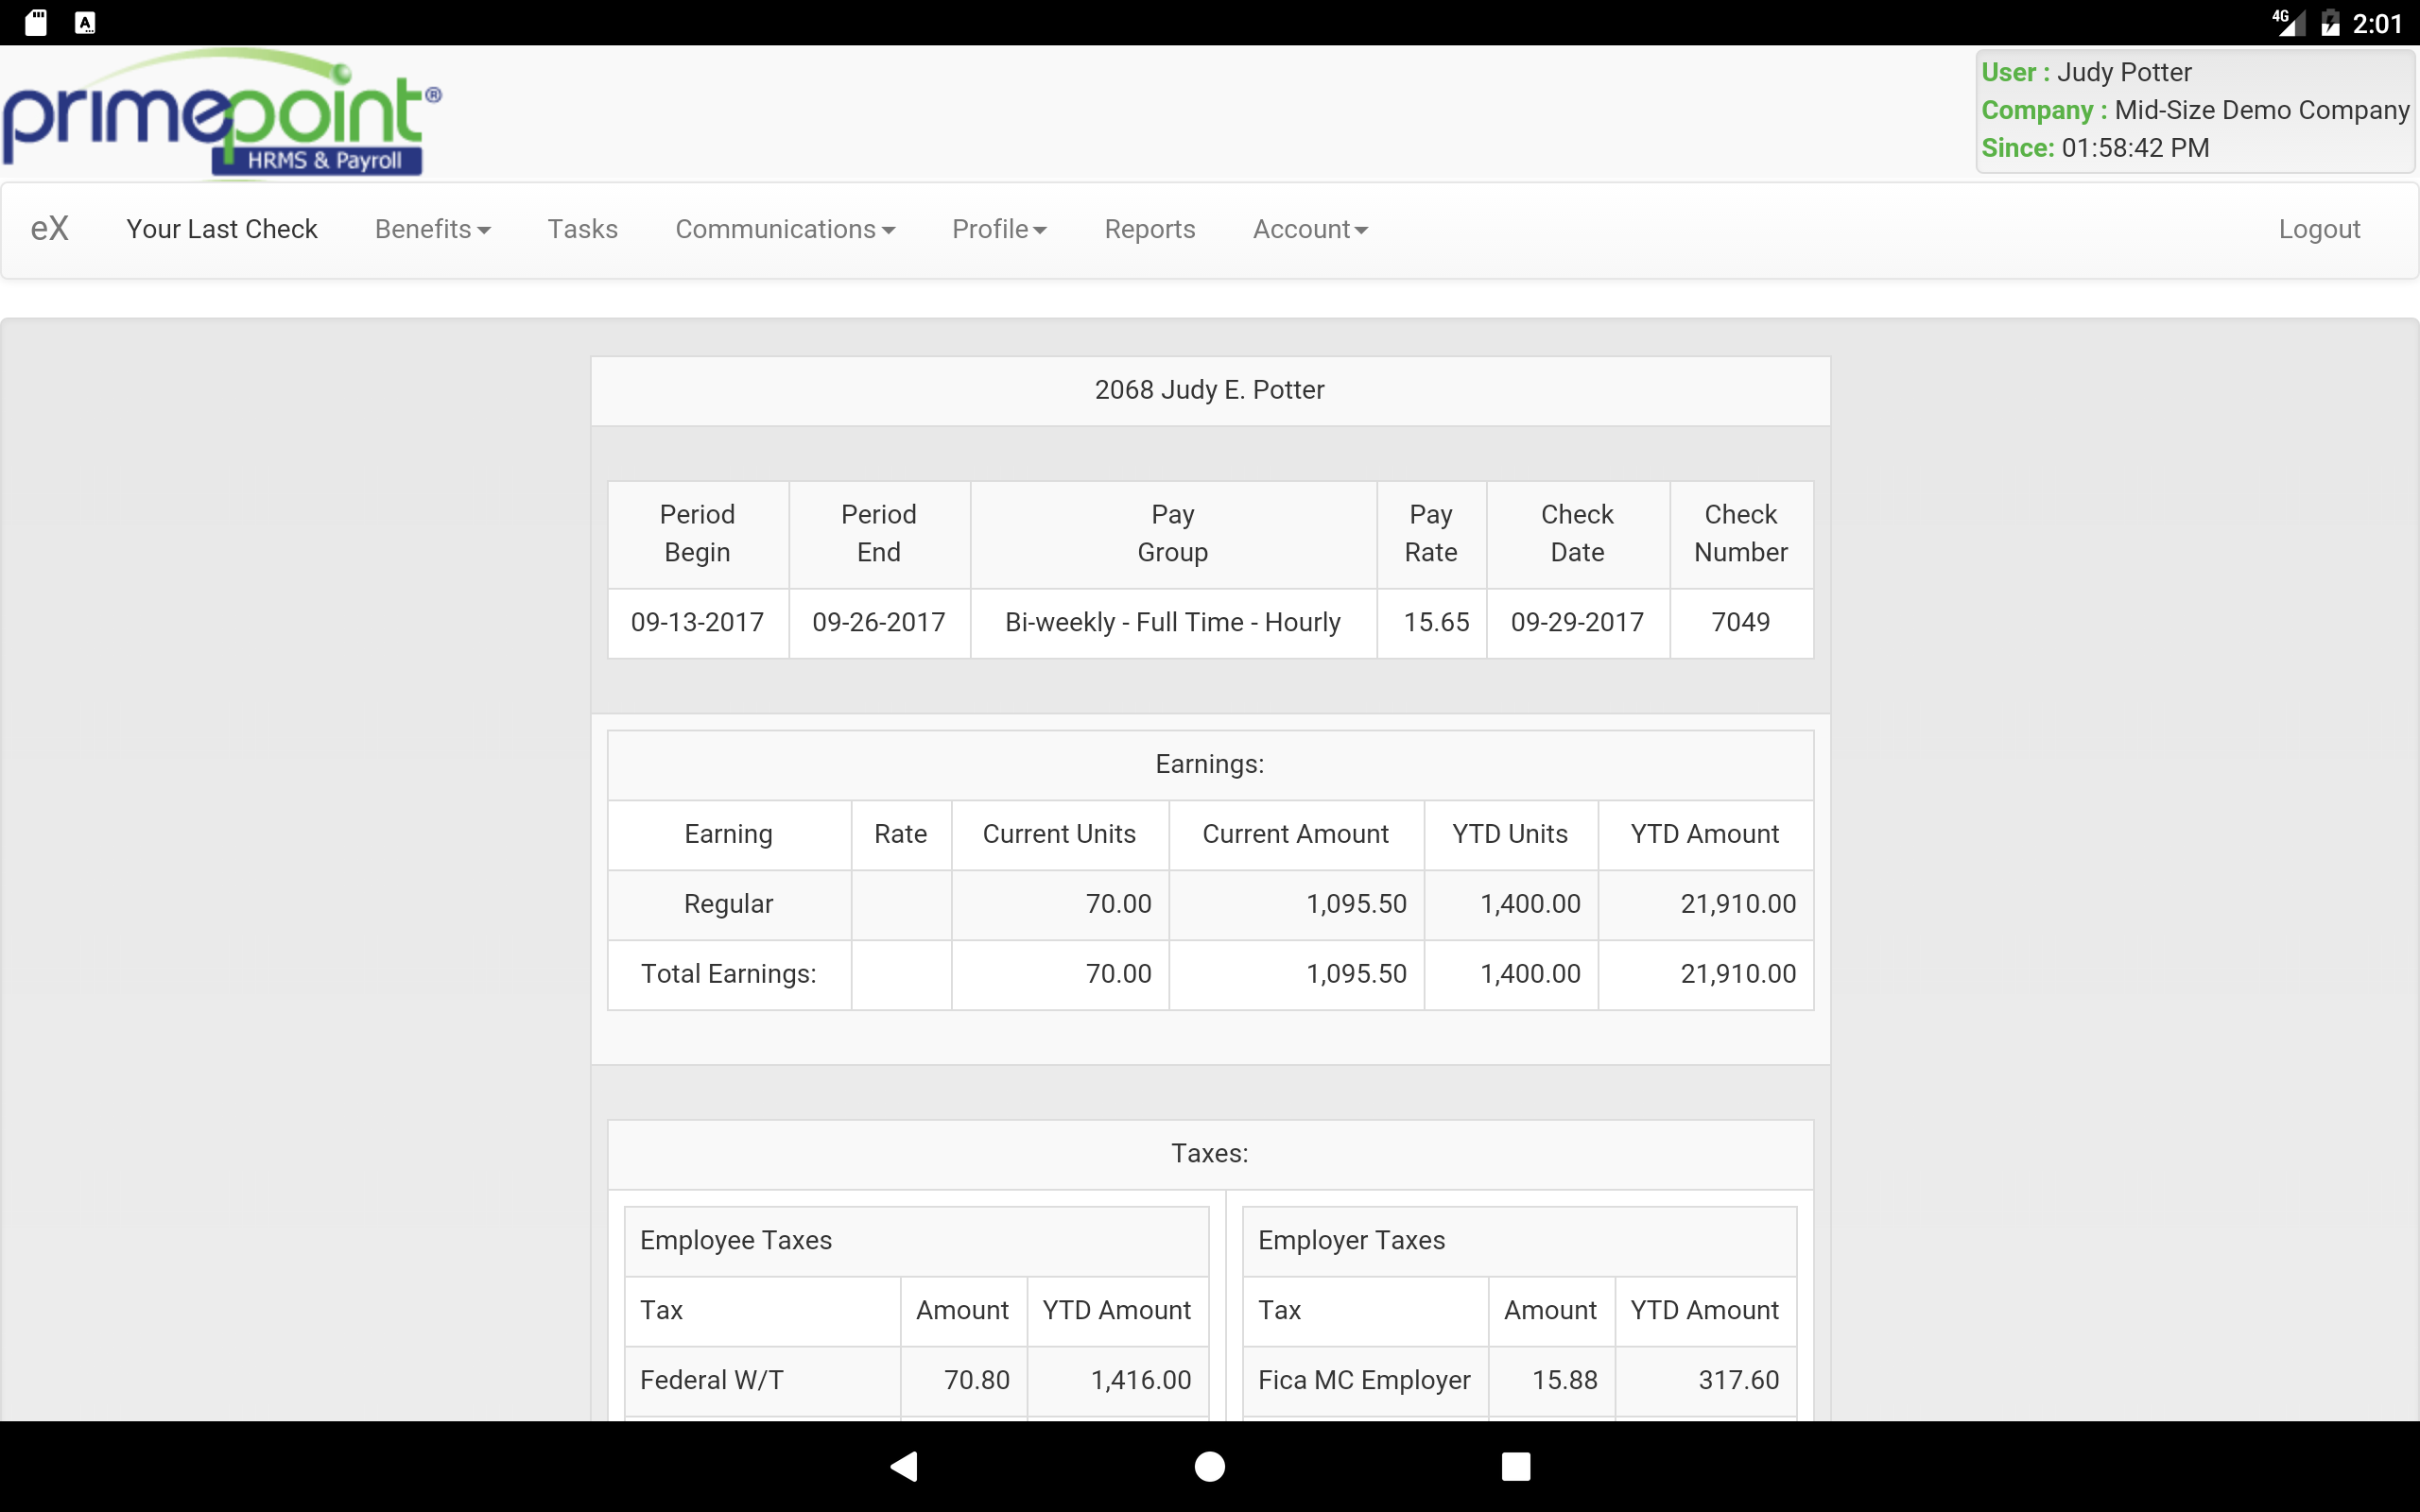The width and height of the screenshot is (2420, 1512).
Task: Click the 2068 Judy E. Potter heading
Action: pos(1210,390)
